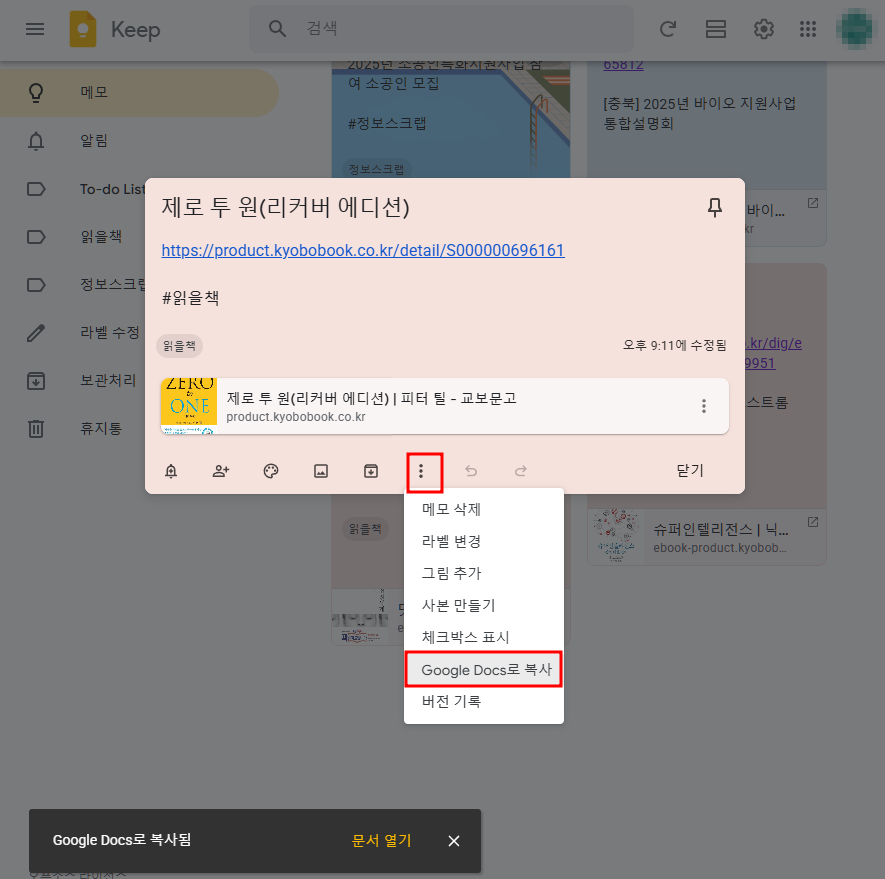The image size is (885, 879).
Task: Choose 라벨 변경 from the menu
Action: pos(484,541)
